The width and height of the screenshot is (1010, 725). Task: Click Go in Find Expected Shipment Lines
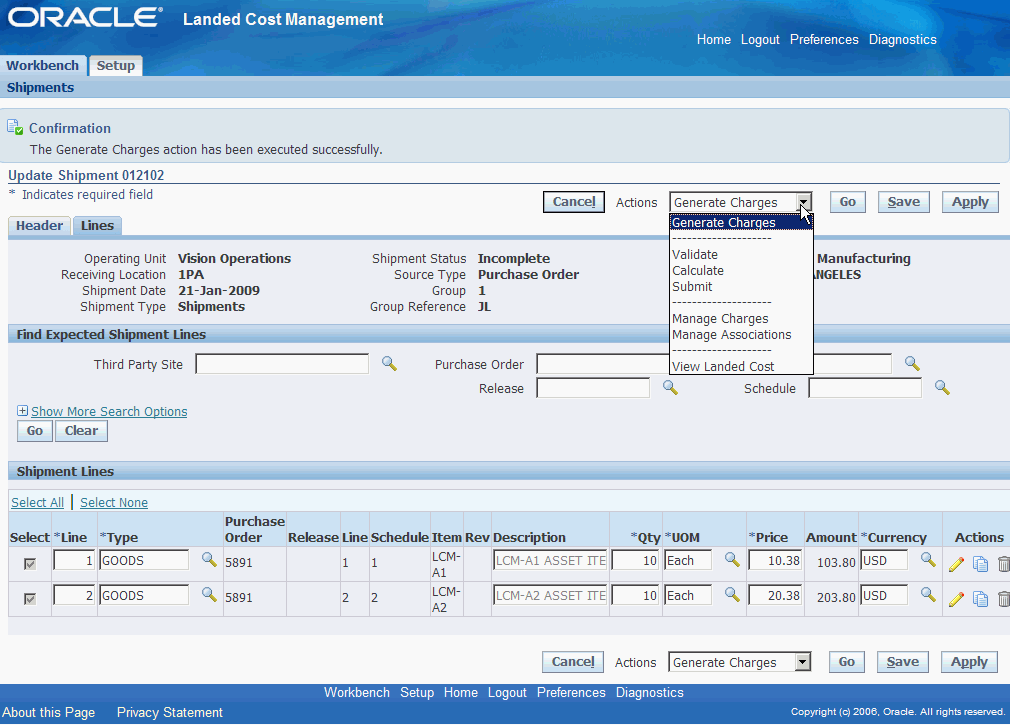[x=35, y=431]
